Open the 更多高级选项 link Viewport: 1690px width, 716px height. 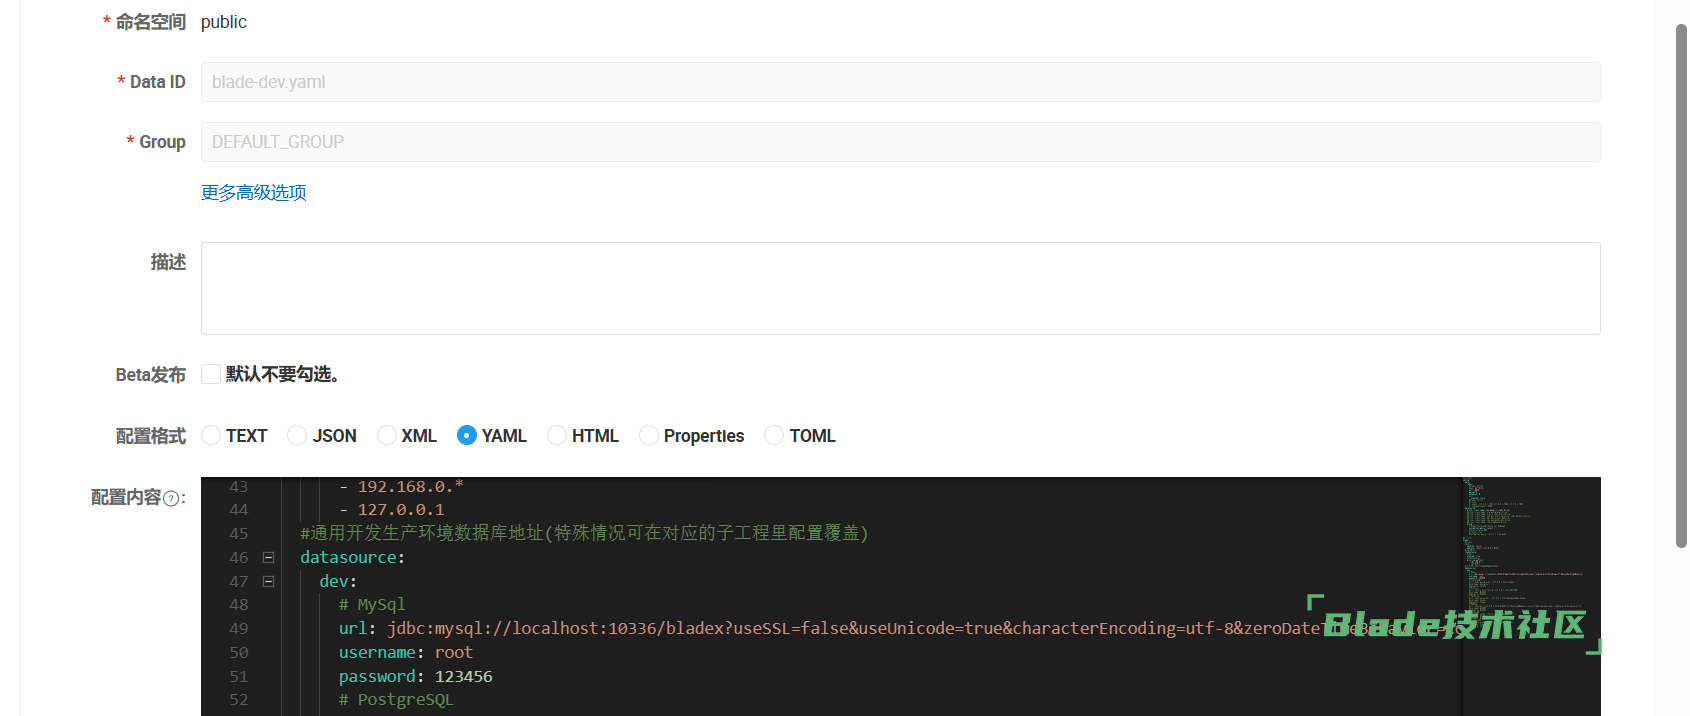coord(254,192)
